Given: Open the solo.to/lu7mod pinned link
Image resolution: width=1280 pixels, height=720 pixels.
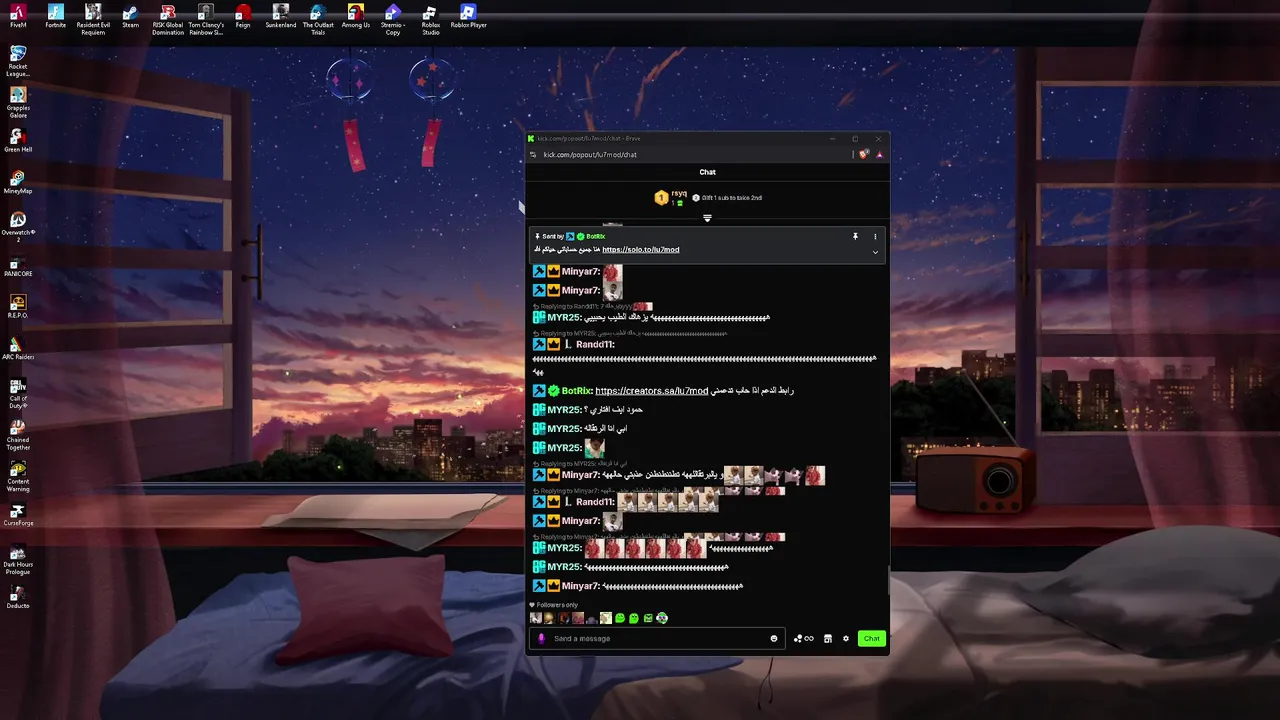Looking at the screenshot, I should coord(641,250).
